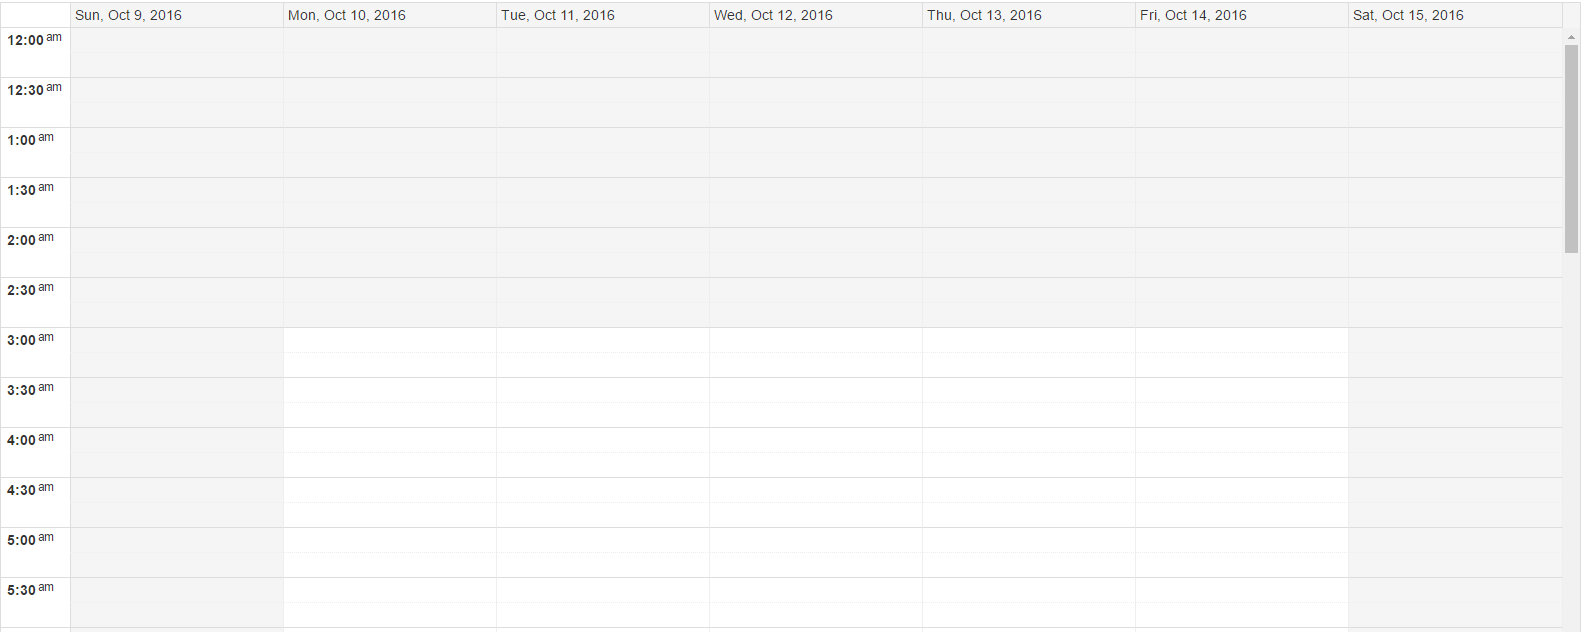Select the Mon, Oct 10, 2016 header

coord(347,15)
